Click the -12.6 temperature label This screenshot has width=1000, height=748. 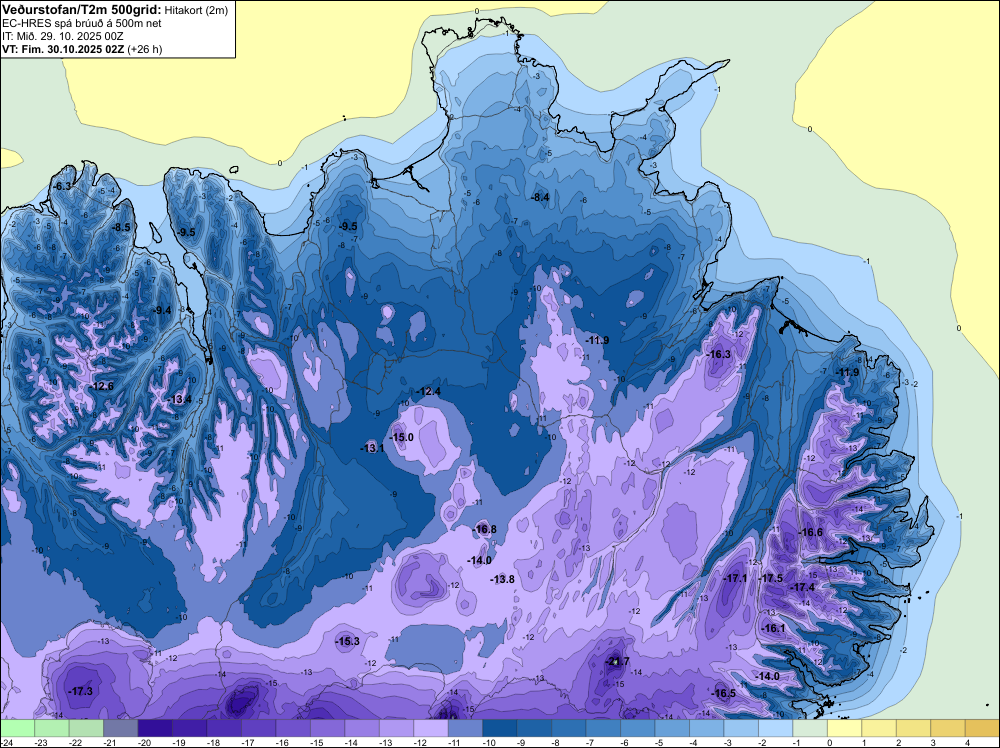(101, 386)
